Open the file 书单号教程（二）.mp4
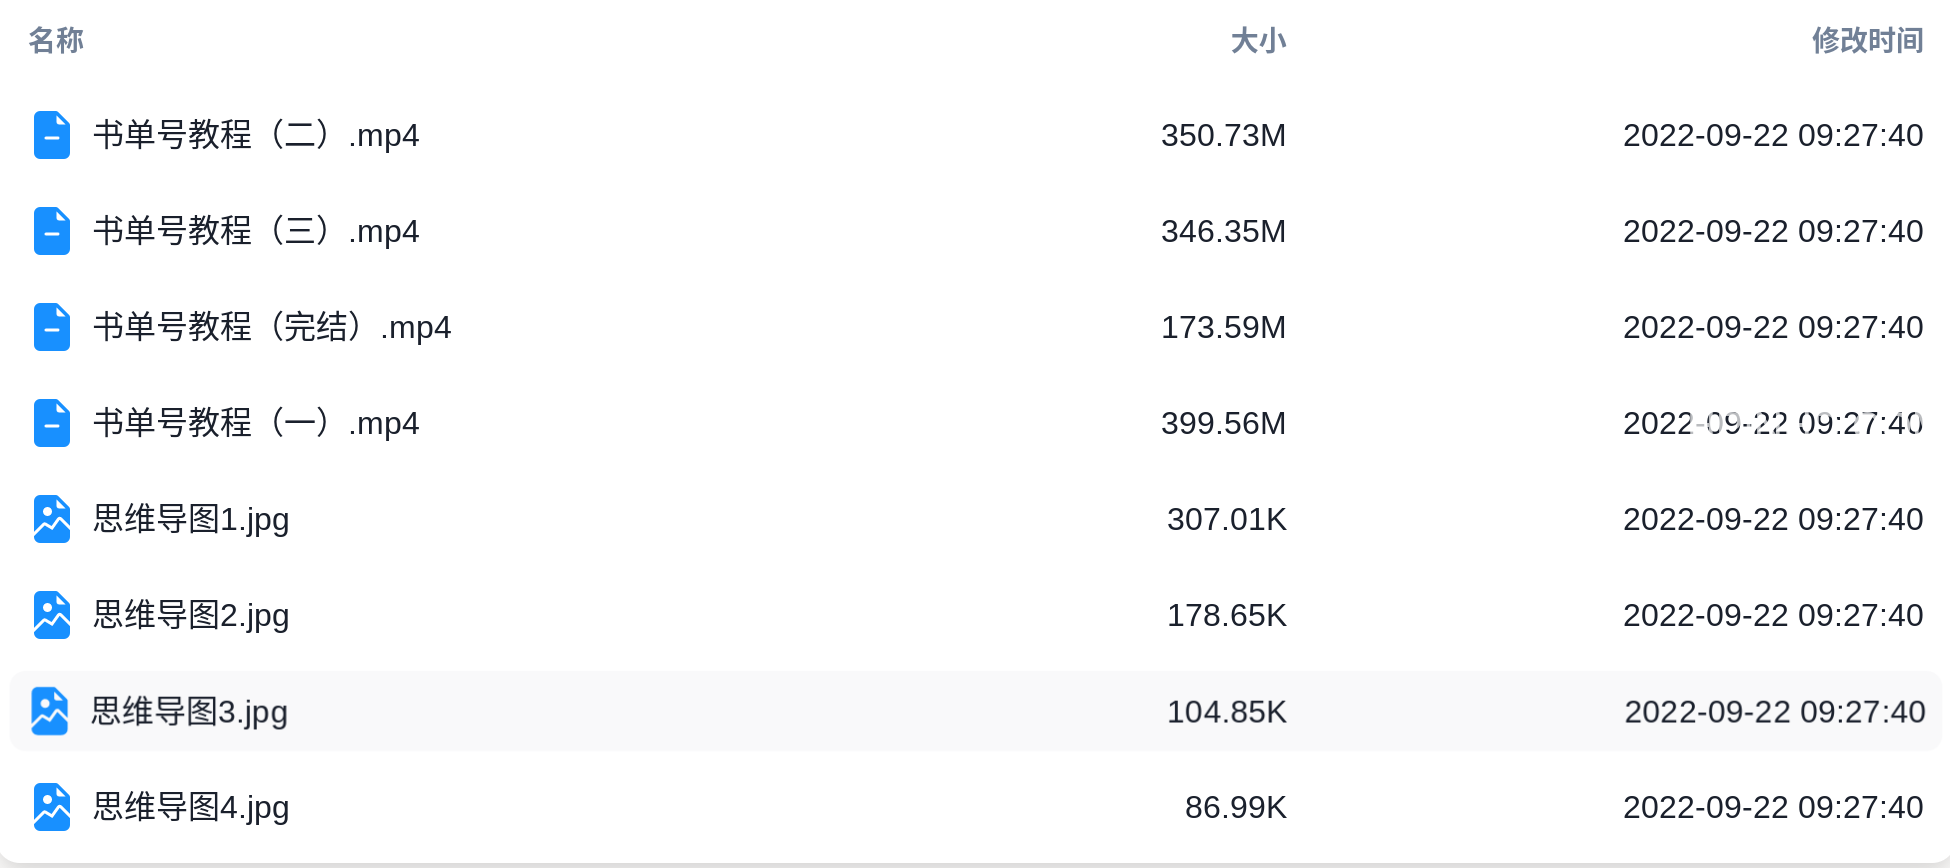 coord(256,135)
